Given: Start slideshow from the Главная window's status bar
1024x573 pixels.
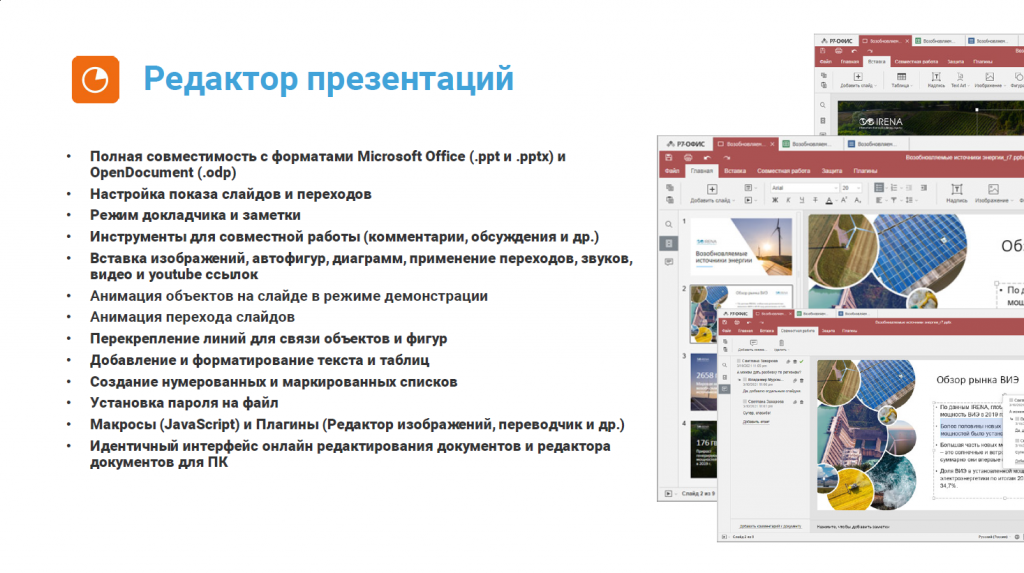Looking at the screenshot, I should click(x=668, y=493).
